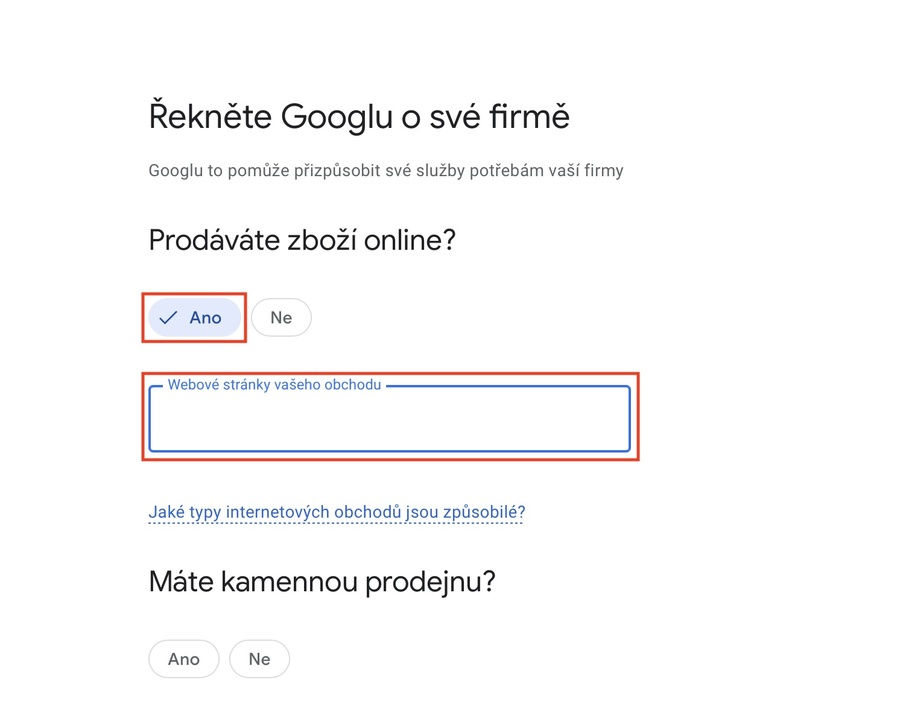
Task: Click the link about eligible online store types
Action: point(337,513)
